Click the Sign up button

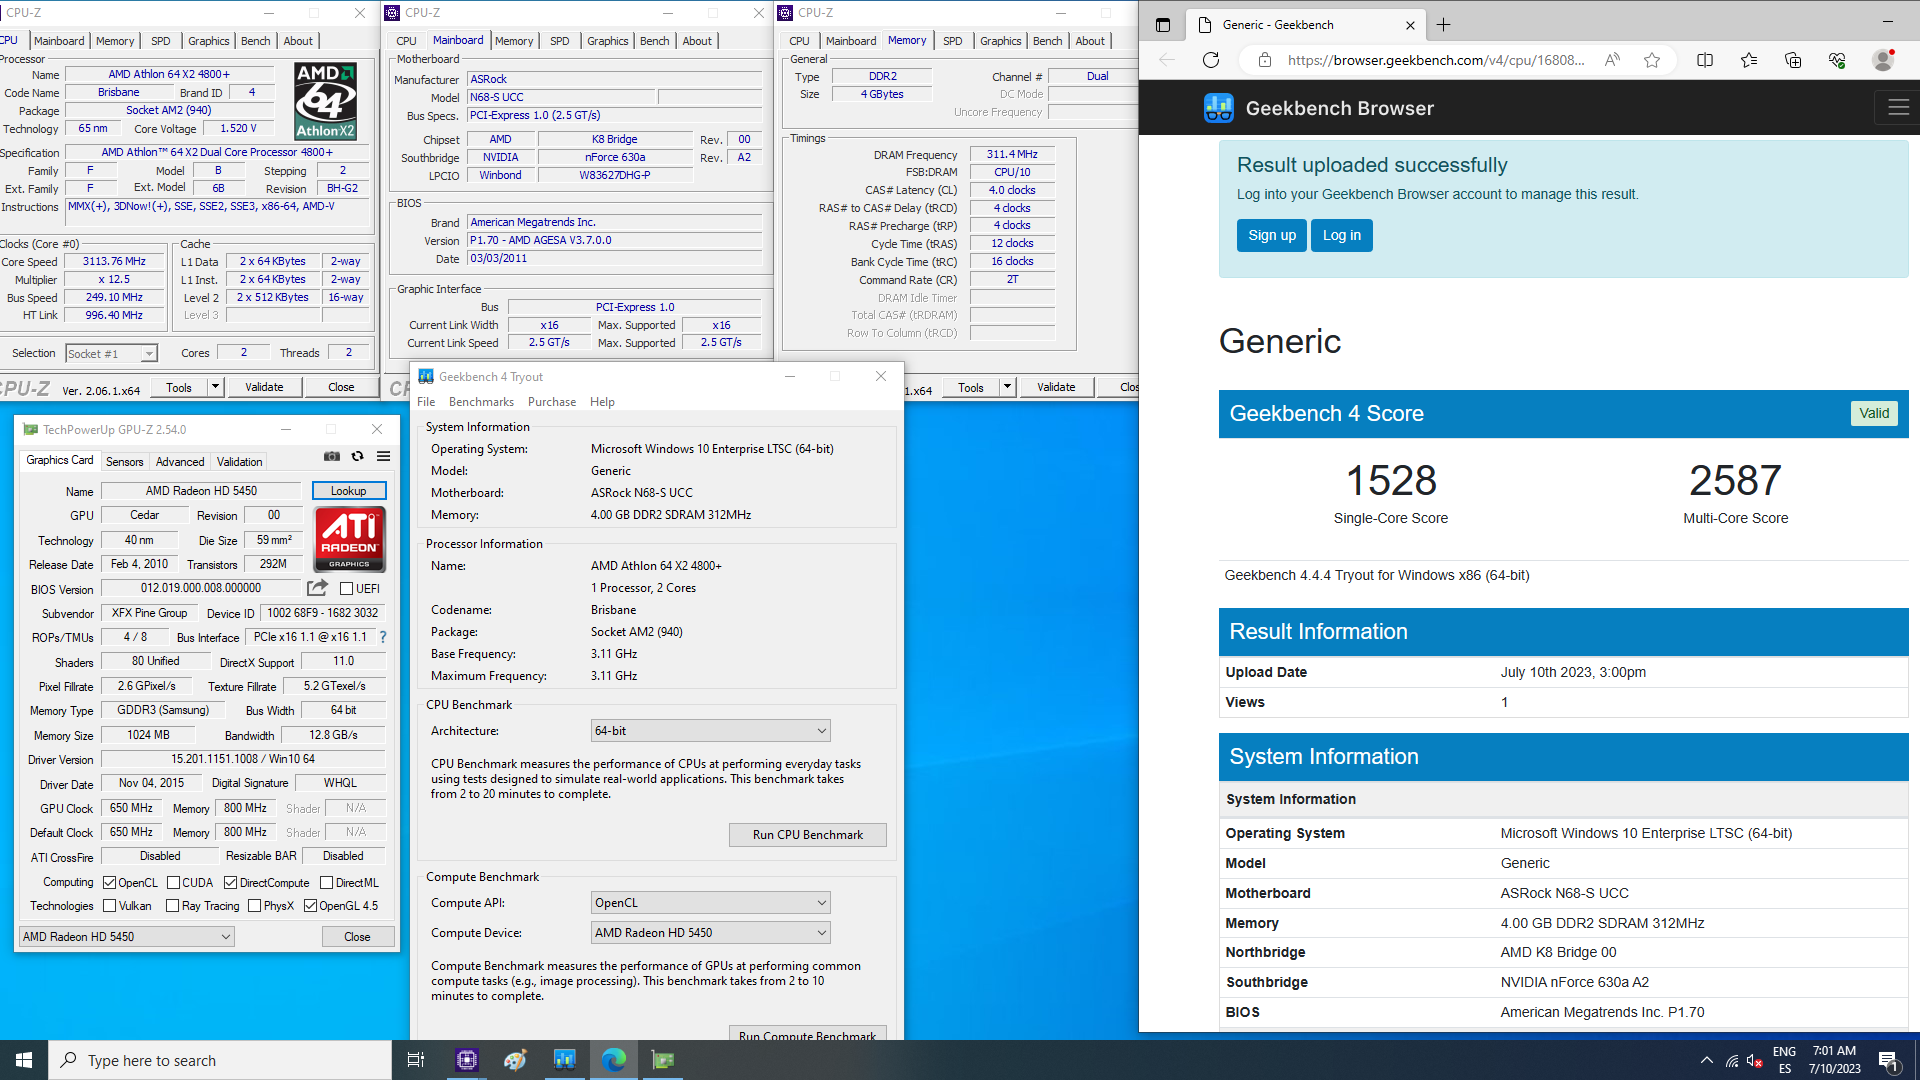pos(1272,235)
